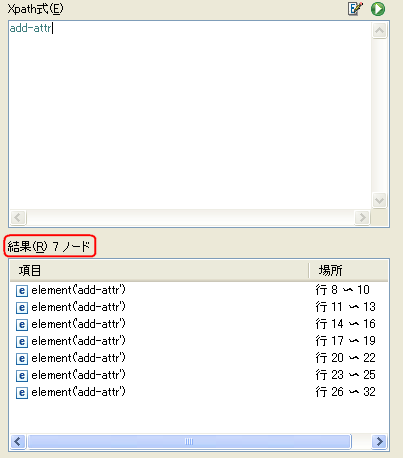Select the element at 行 17 〜 19
Screen dimensions: 403x458
coord(199,341)
